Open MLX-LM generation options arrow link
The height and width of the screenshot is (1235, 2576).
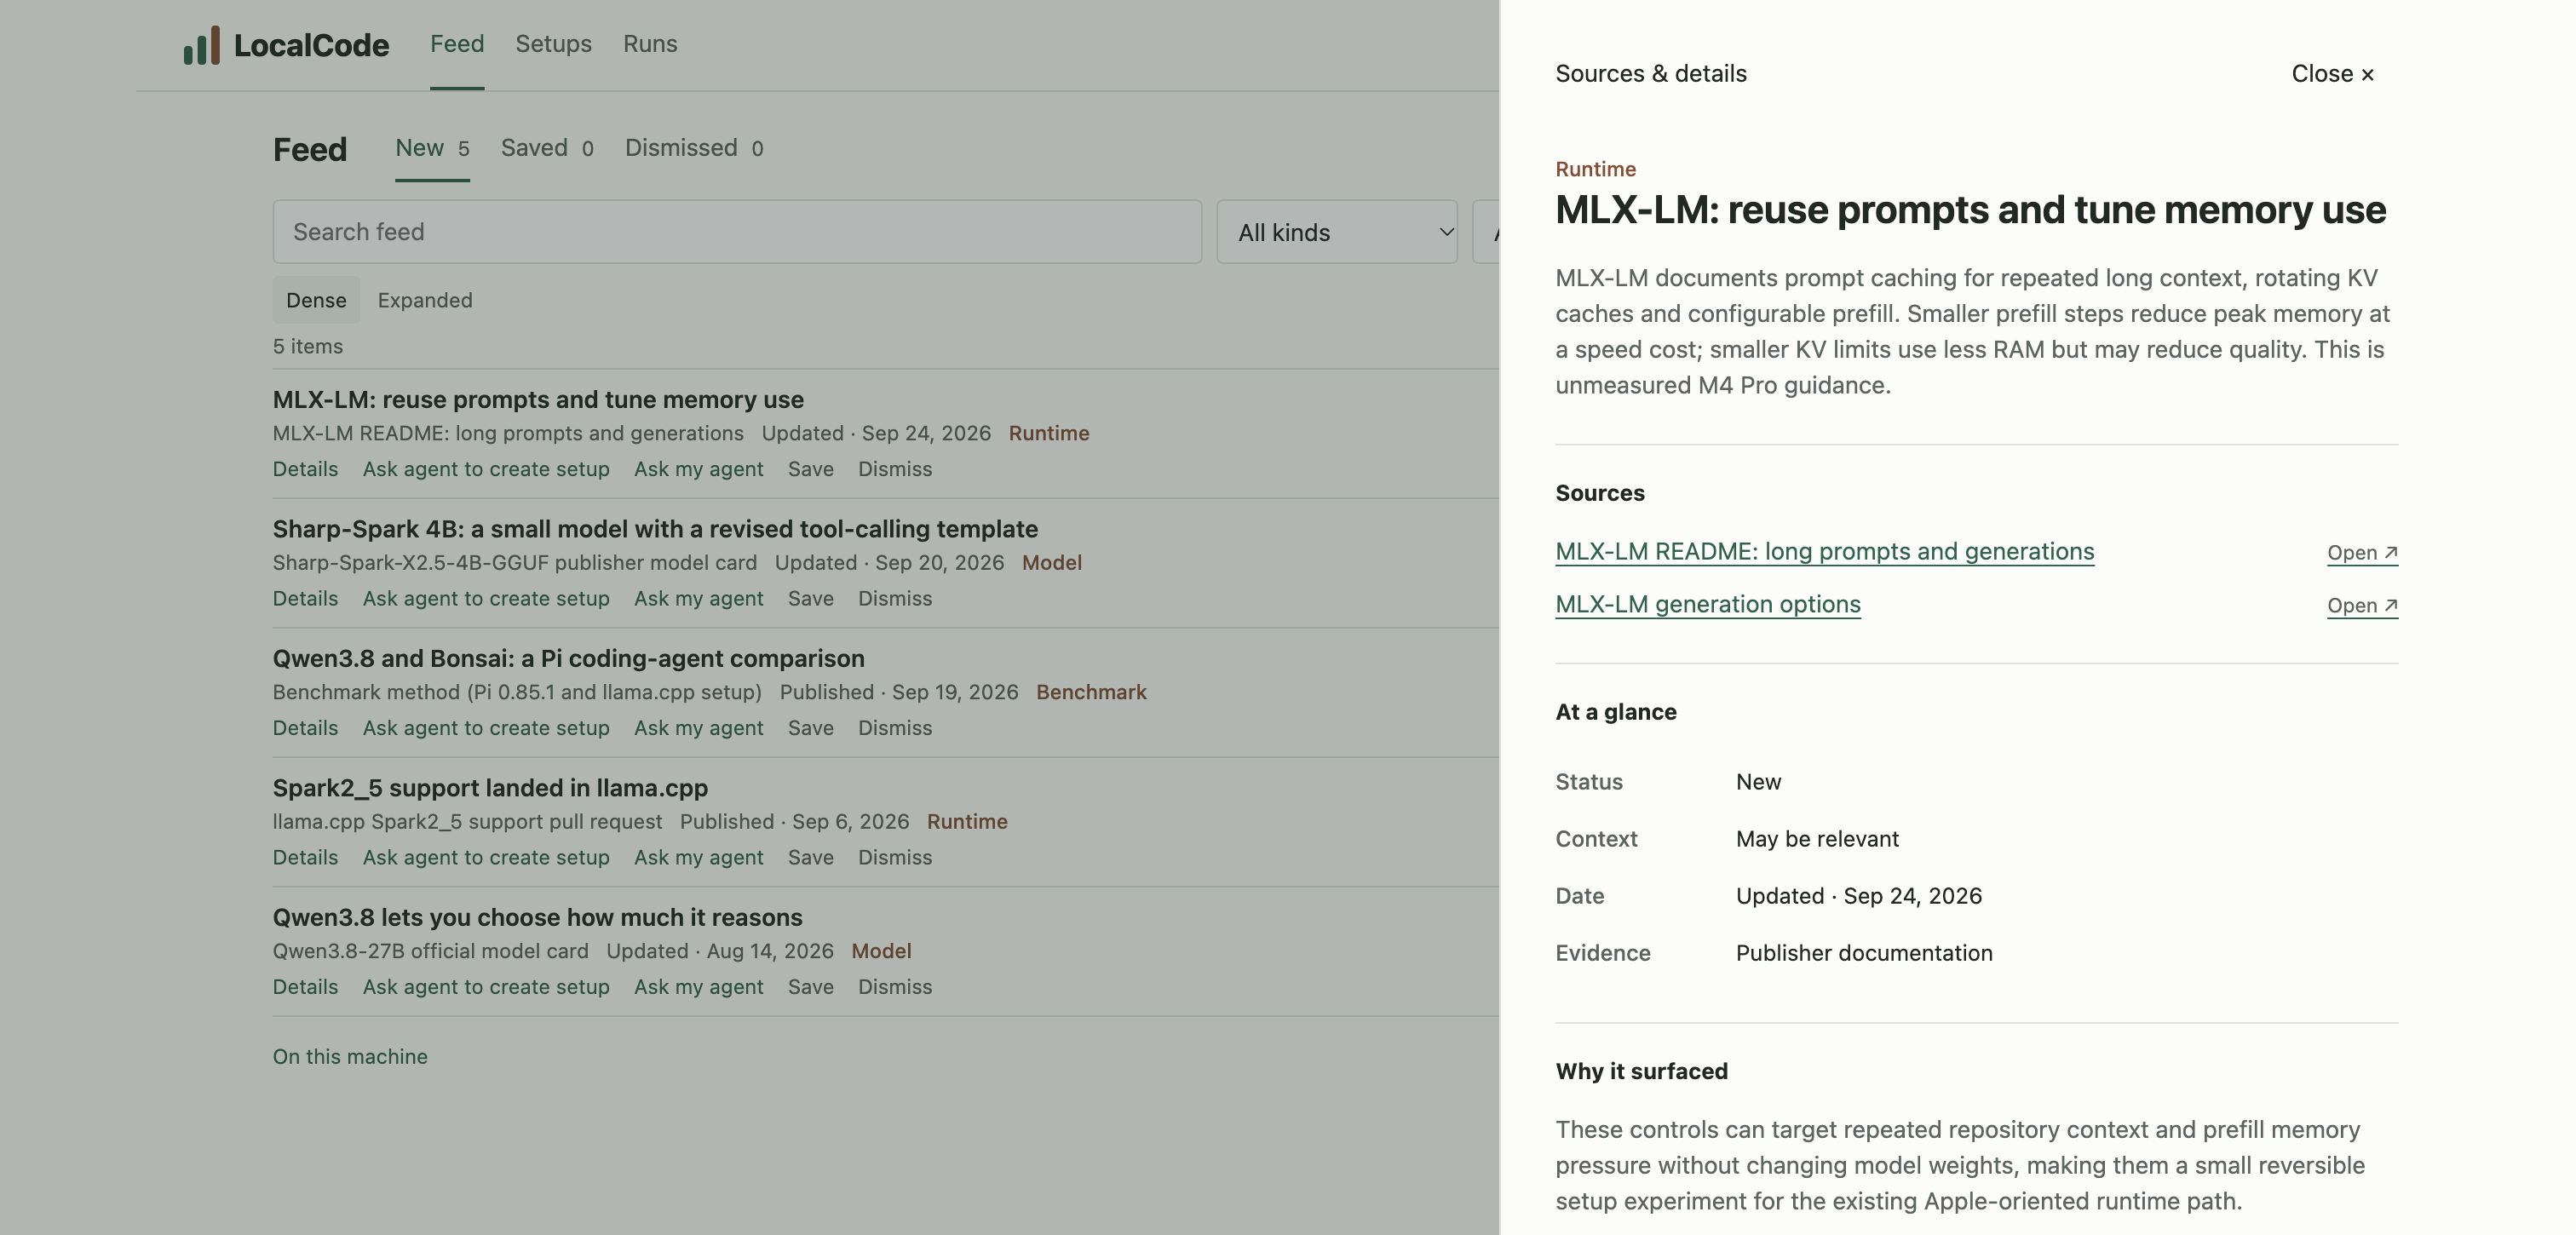(2362, 605)
